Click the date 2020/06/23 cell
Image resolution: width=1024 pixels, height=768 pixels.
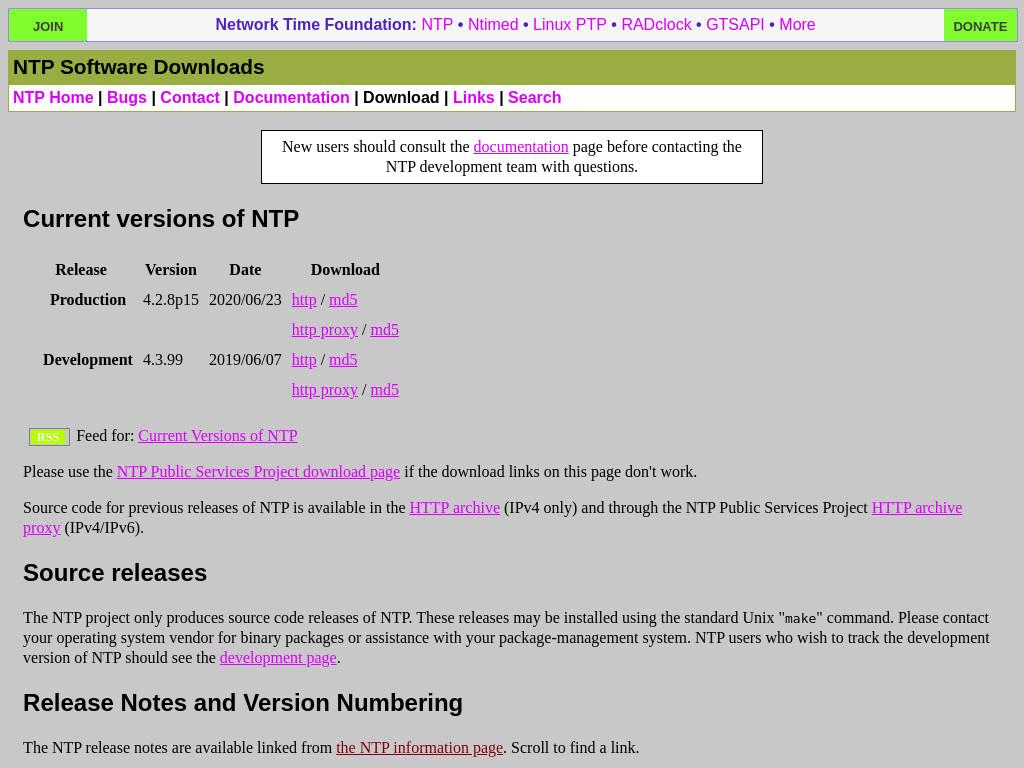pyautogui.click(x=245, y=300)
